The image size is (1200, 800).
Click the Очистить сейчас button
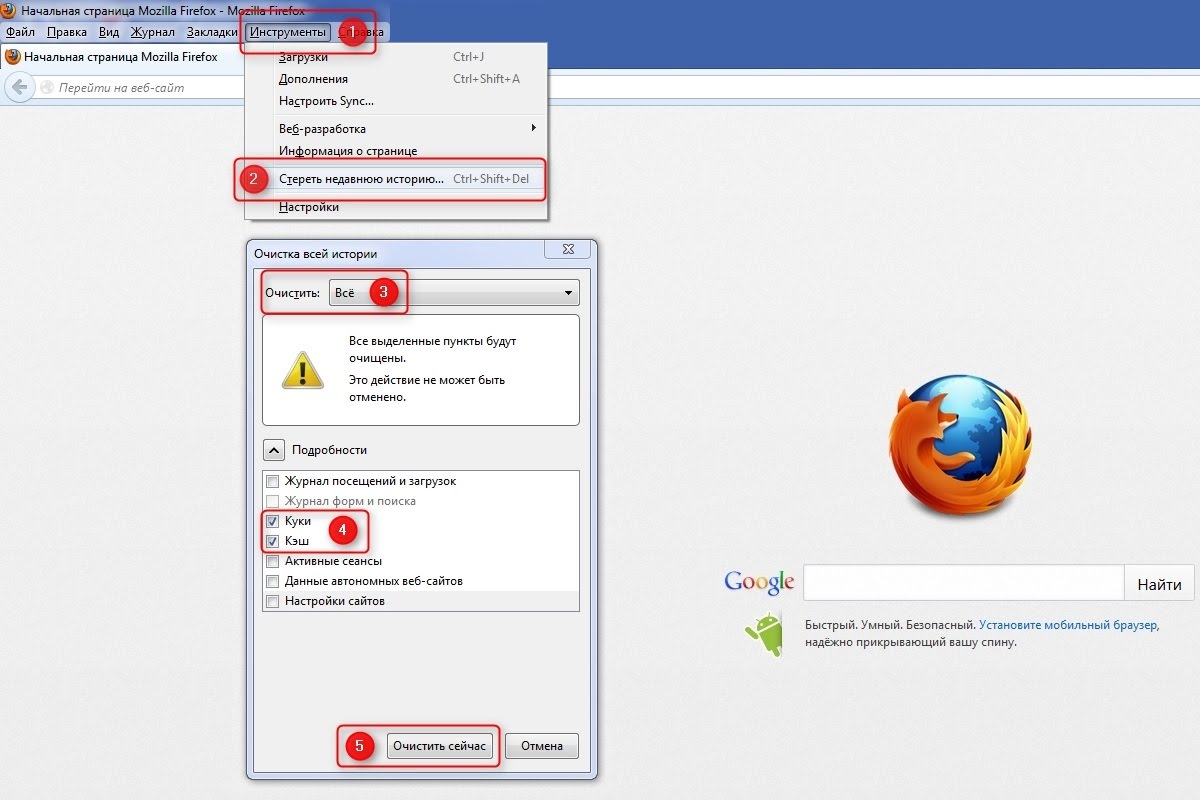pos(440,746)
